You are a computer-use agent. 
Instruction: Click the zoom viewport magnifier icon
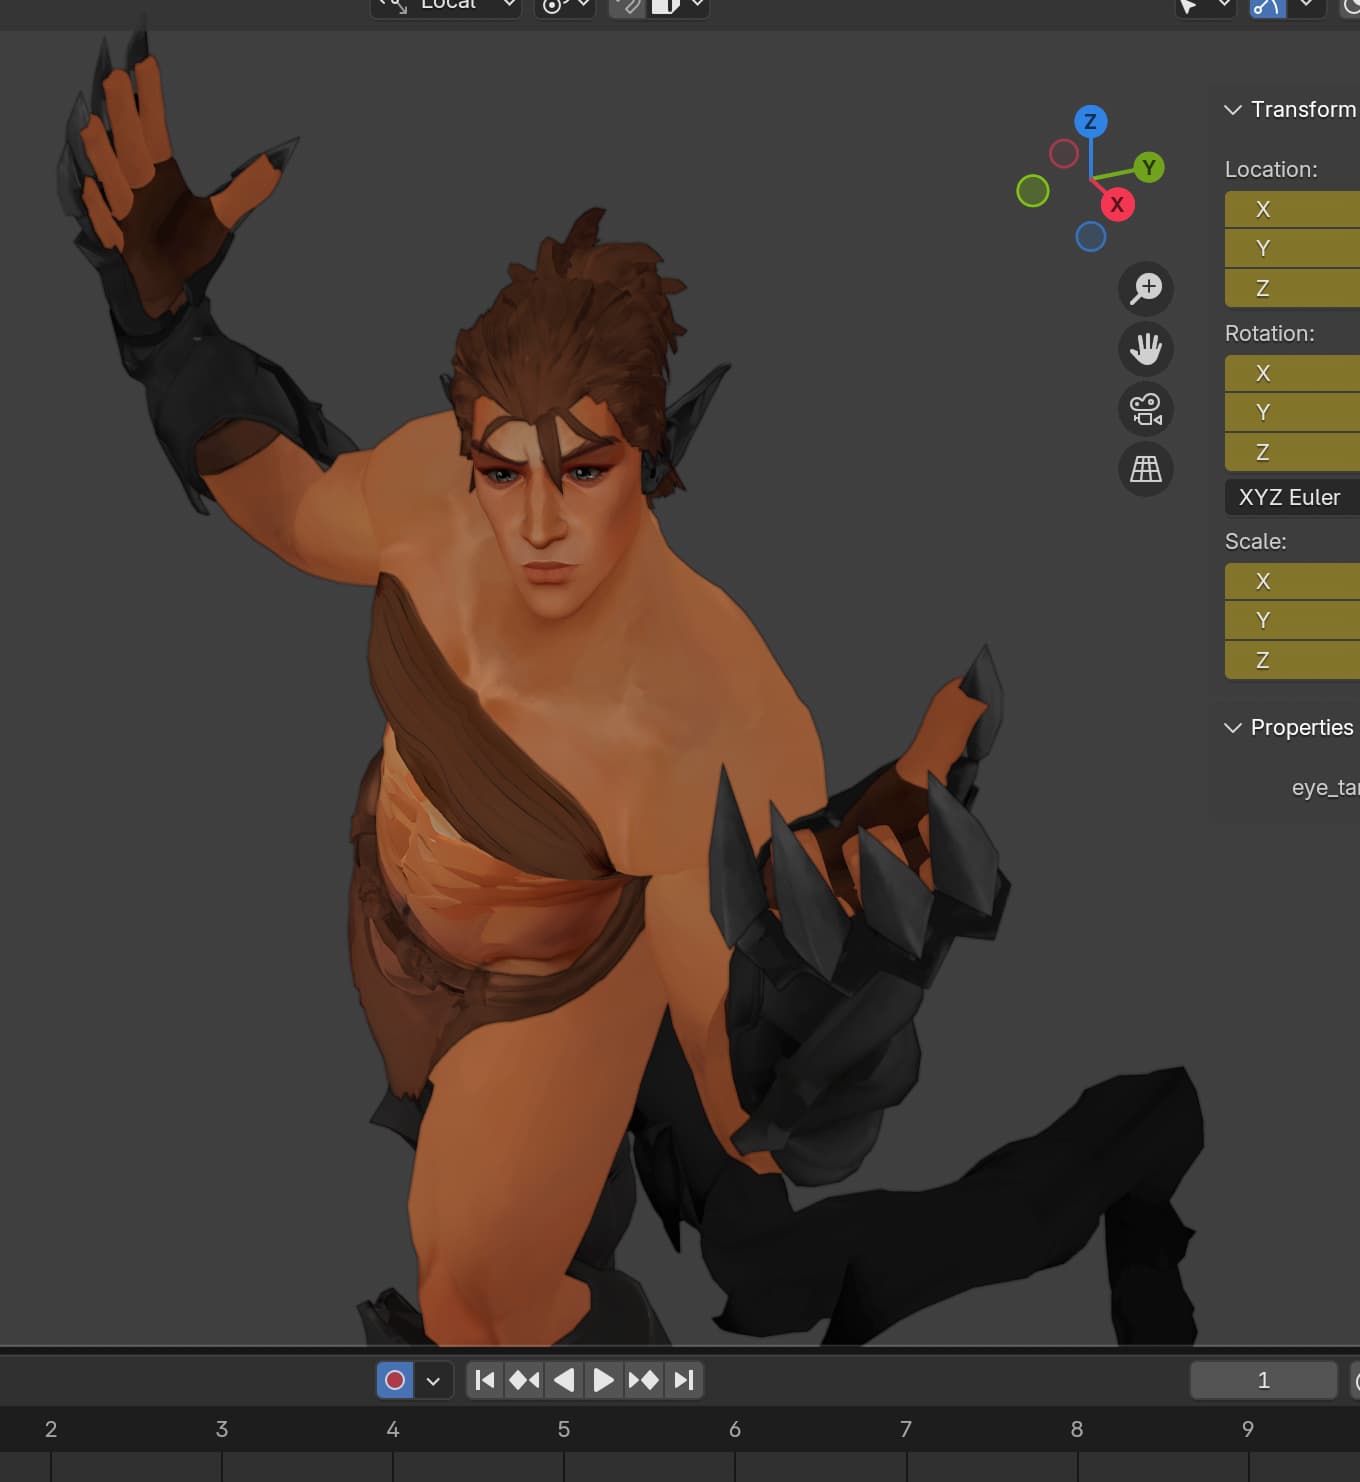pyautogui.click(x=1145, y=289)
